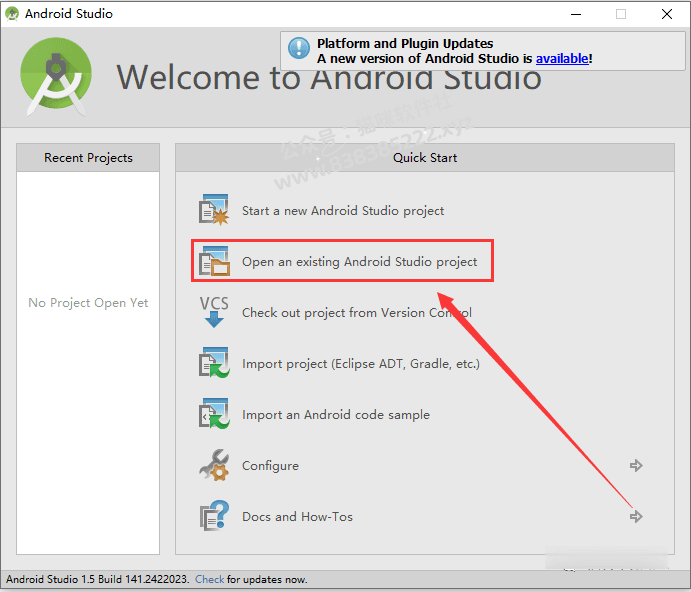
Task: Click the Import project icon
Action: point(214,363)
